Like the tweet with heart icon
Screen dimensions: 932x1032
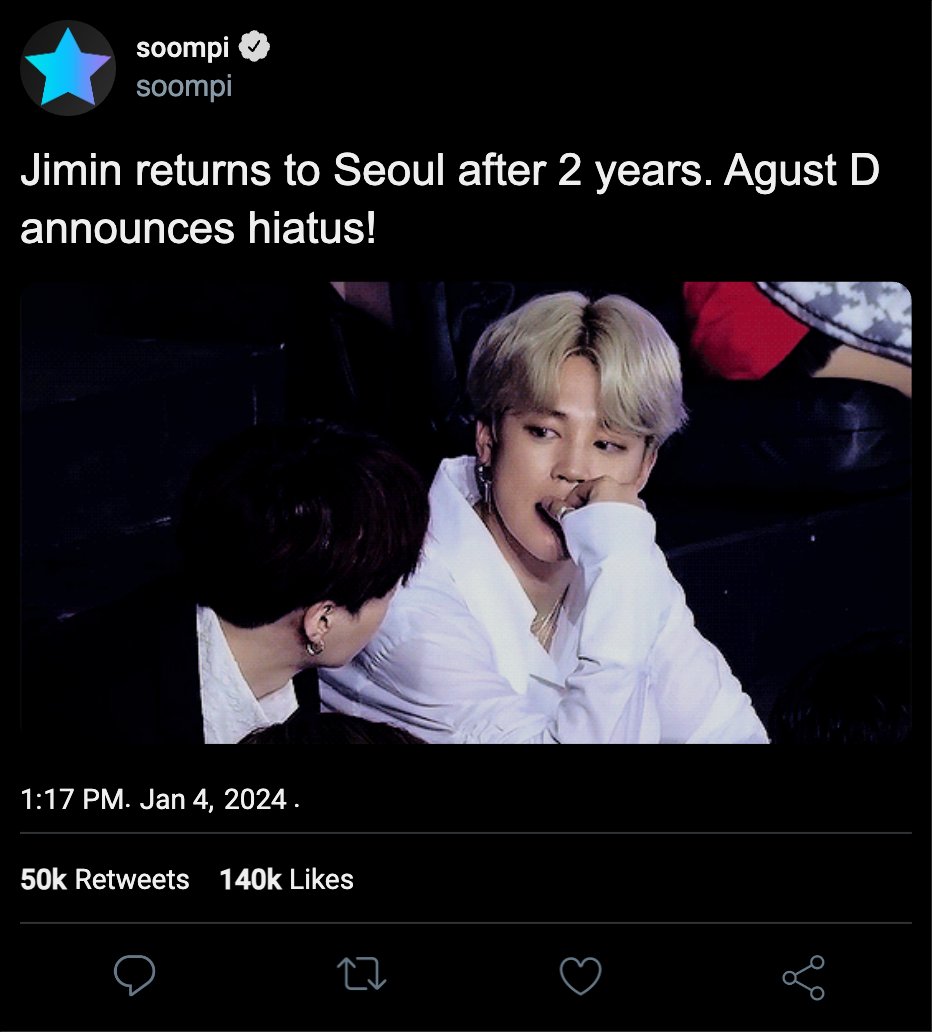pos(580,975)
